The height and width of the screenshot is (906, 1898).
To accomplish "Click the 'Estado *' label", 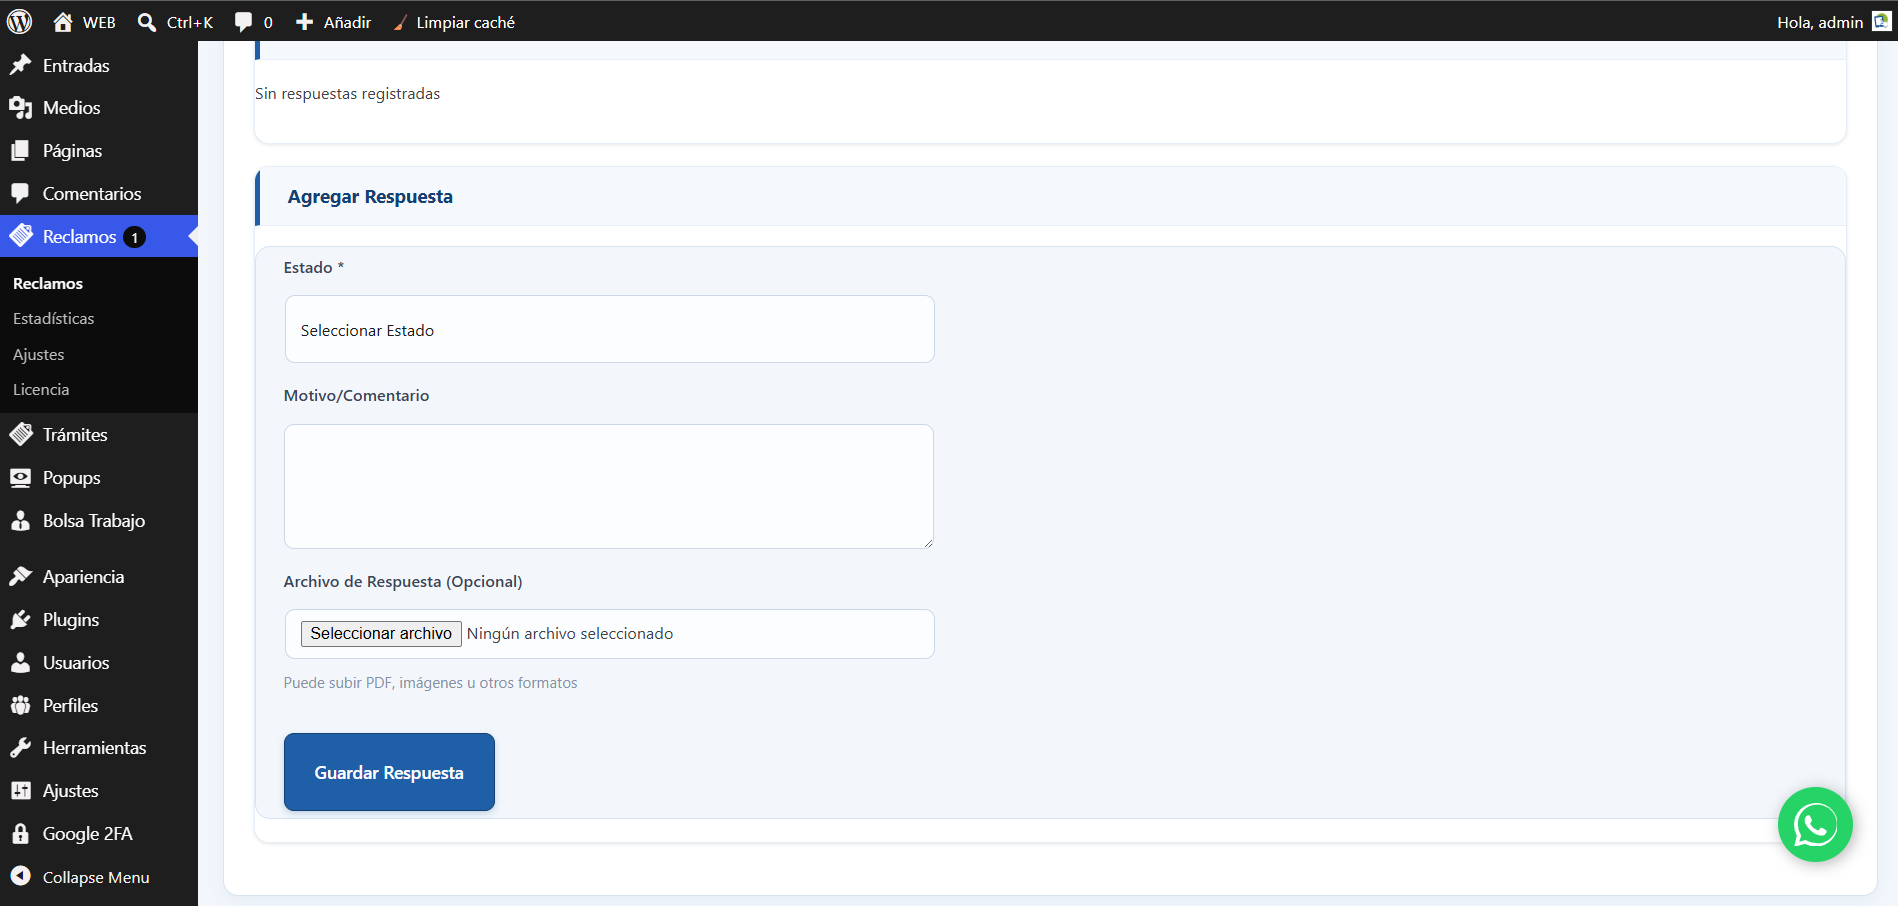I will [x=314, y=267].
